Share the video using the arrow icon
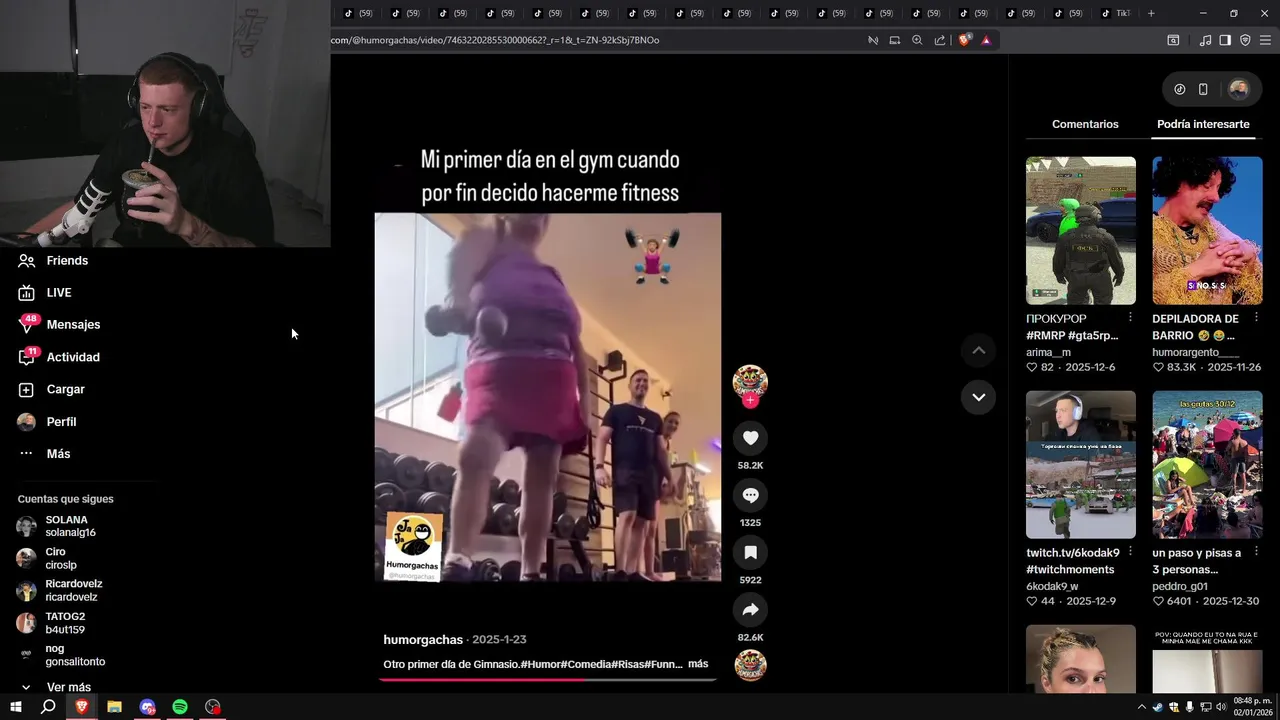The width and height of the screenshot is (1280, 720). (750, 609)
